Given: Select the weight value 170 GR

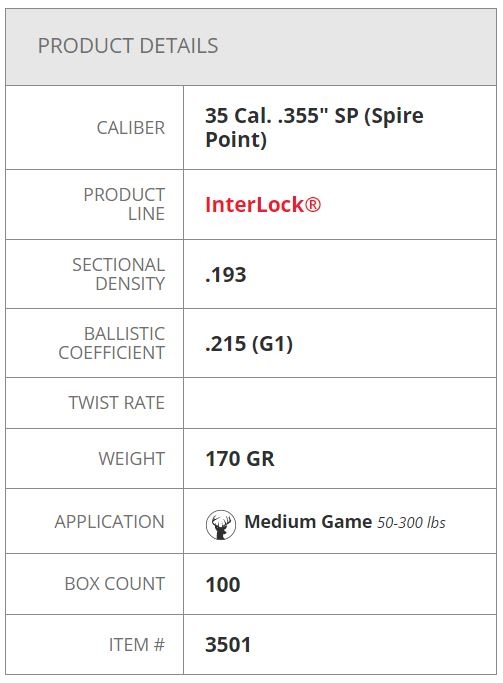Looking at the screenshot, I should coord(240,459).
